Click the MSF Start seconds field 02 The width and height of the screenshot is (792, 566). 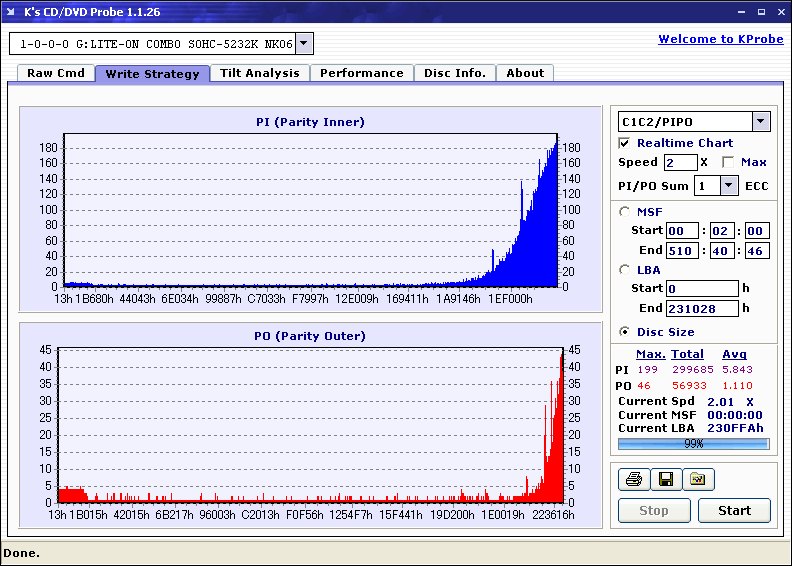(722, 231)
